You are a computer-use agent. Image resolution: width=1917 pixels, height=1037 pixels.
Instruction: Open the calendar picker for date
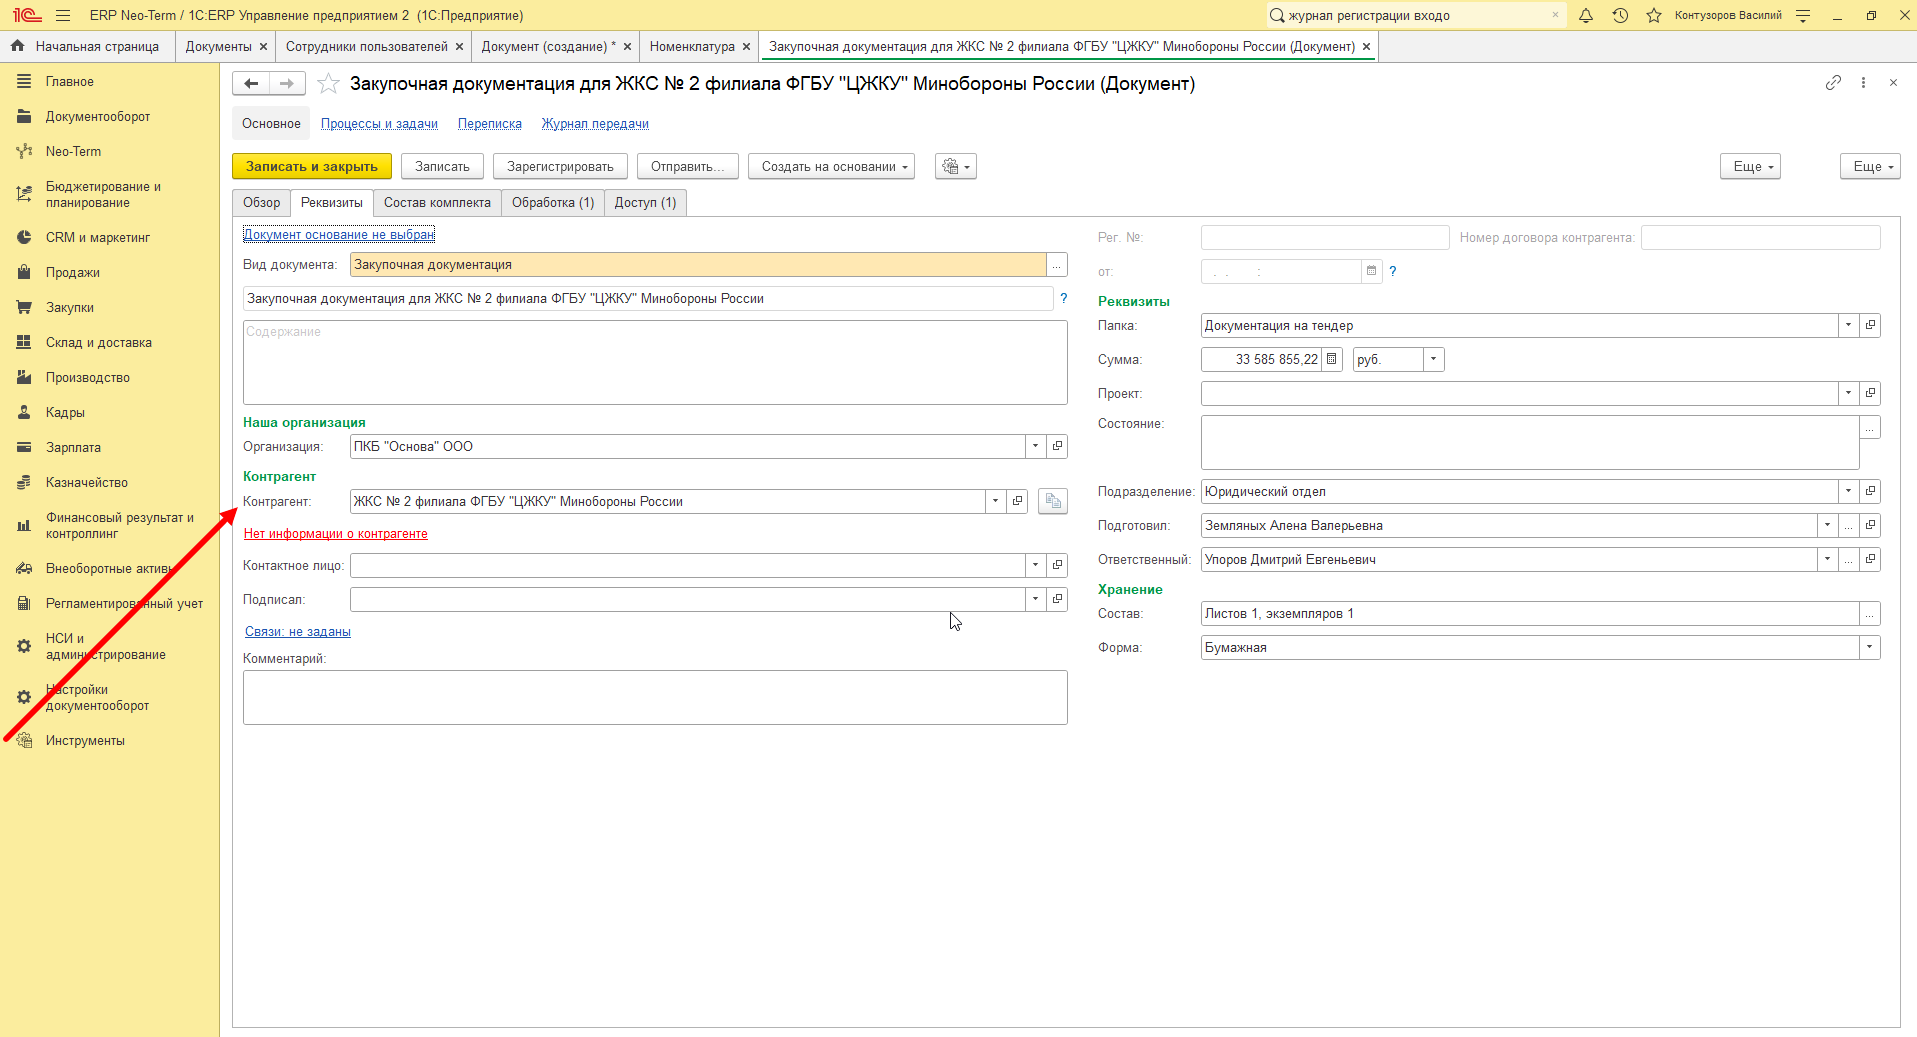point(1371,271)
